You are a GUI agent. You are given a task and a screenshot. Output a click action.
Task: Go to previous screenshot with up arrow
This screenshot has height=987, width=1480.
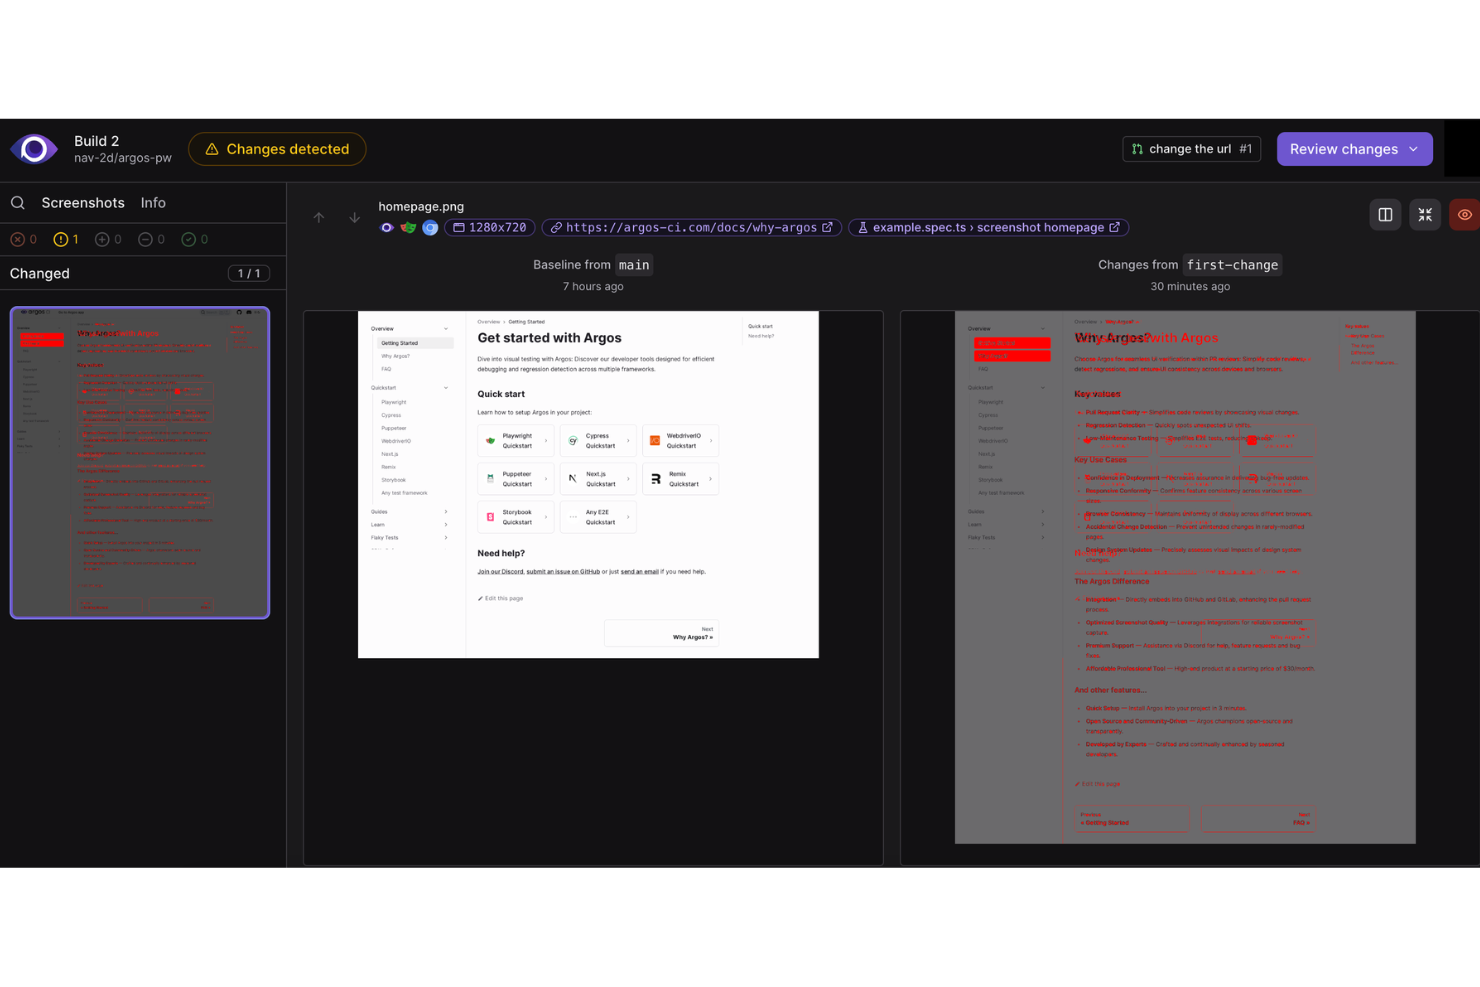[x=319, y=217]
